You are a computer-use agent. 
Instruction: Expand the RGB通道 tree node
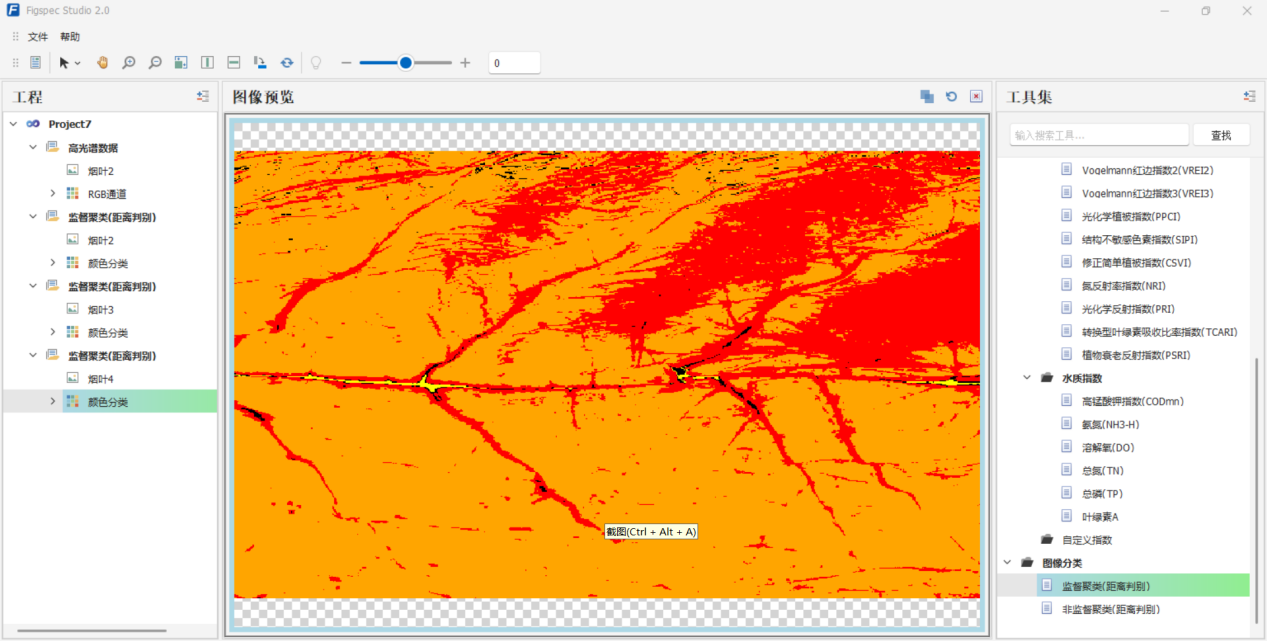(x=53, y=194)
